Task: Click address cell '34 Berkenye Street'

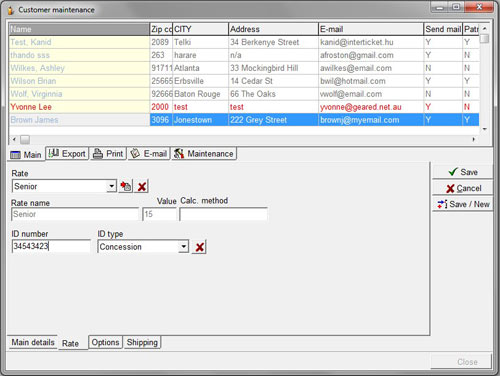Action: (273, 42)
